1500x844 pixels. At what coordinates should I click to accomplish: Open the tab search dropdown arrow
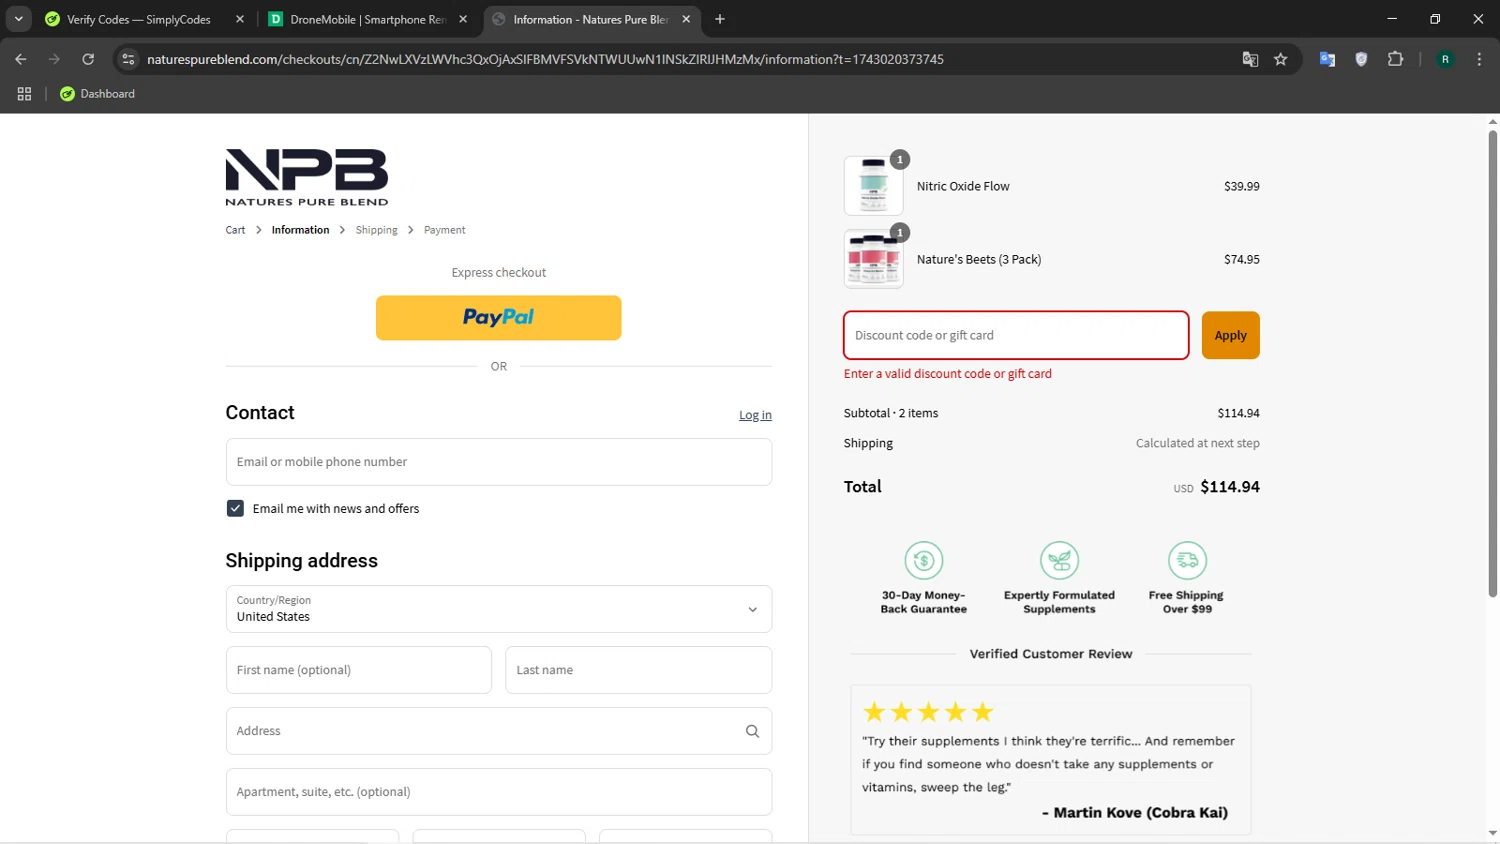tap(18, 19)
